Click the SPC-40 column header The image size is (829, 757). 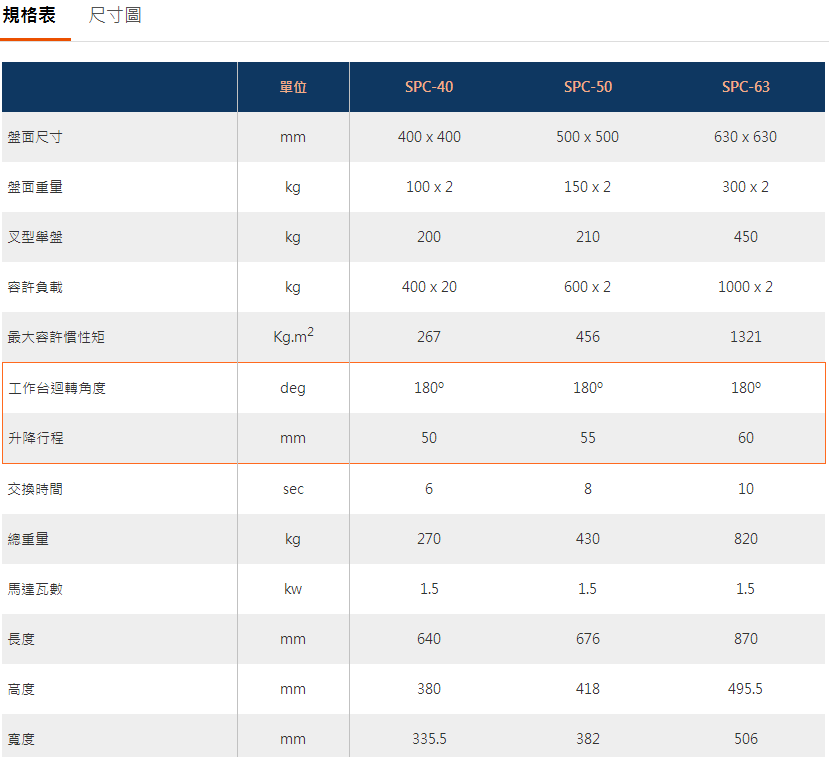tap(429, 87)
